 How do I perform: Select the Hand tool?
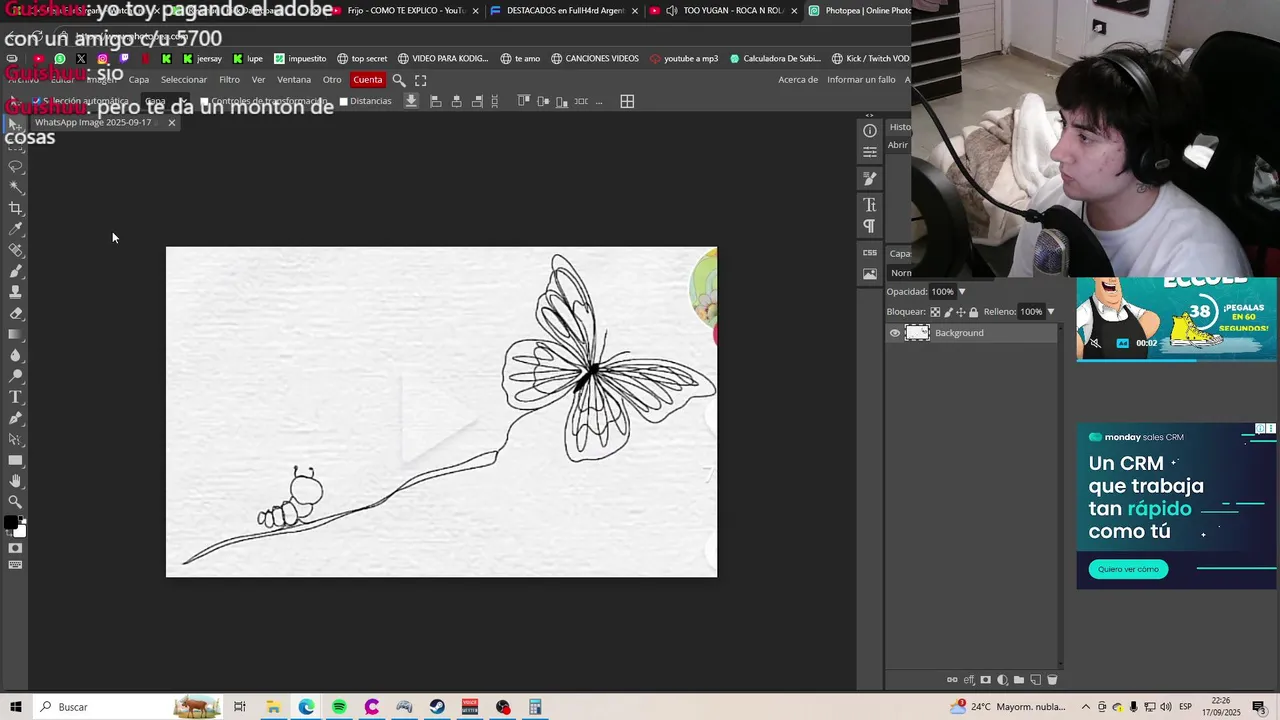coord(16,481)
